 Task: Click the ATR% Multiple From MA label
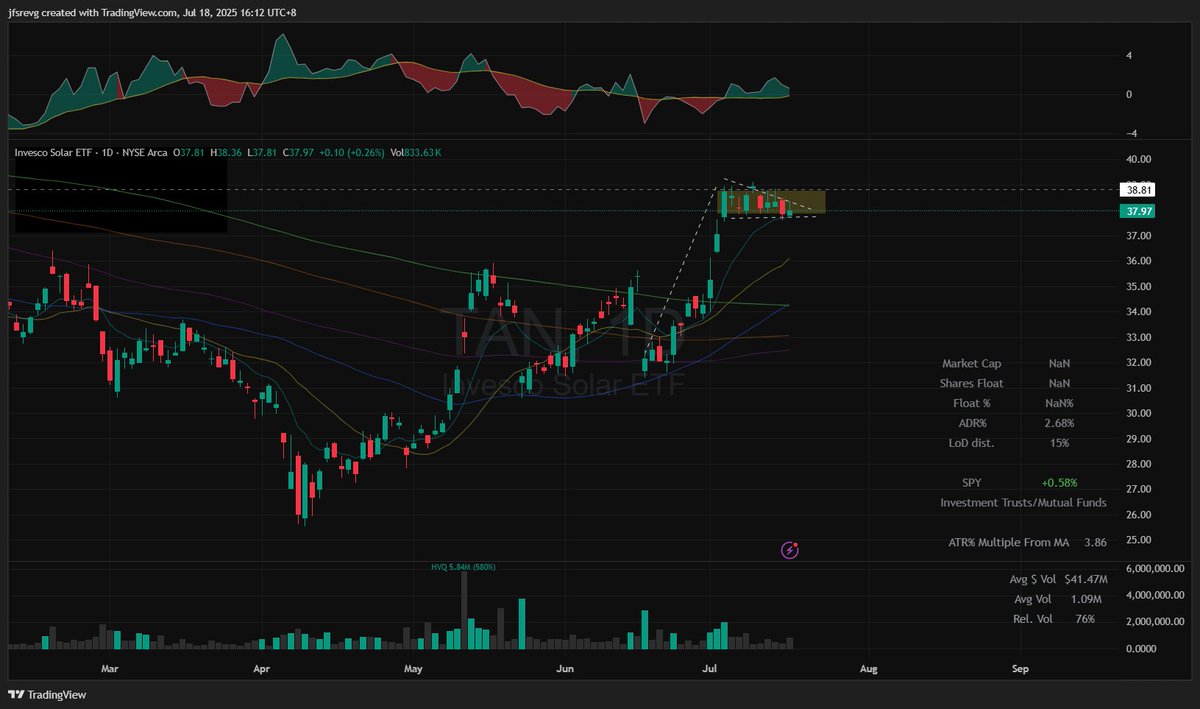tap(1009, 542)
